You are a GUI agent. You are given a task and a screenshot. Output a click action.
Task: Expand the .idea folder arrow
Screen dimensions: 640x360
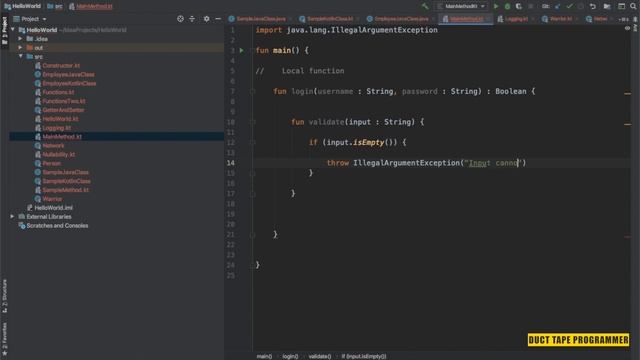pyautogui.click(x=20, y=39)
